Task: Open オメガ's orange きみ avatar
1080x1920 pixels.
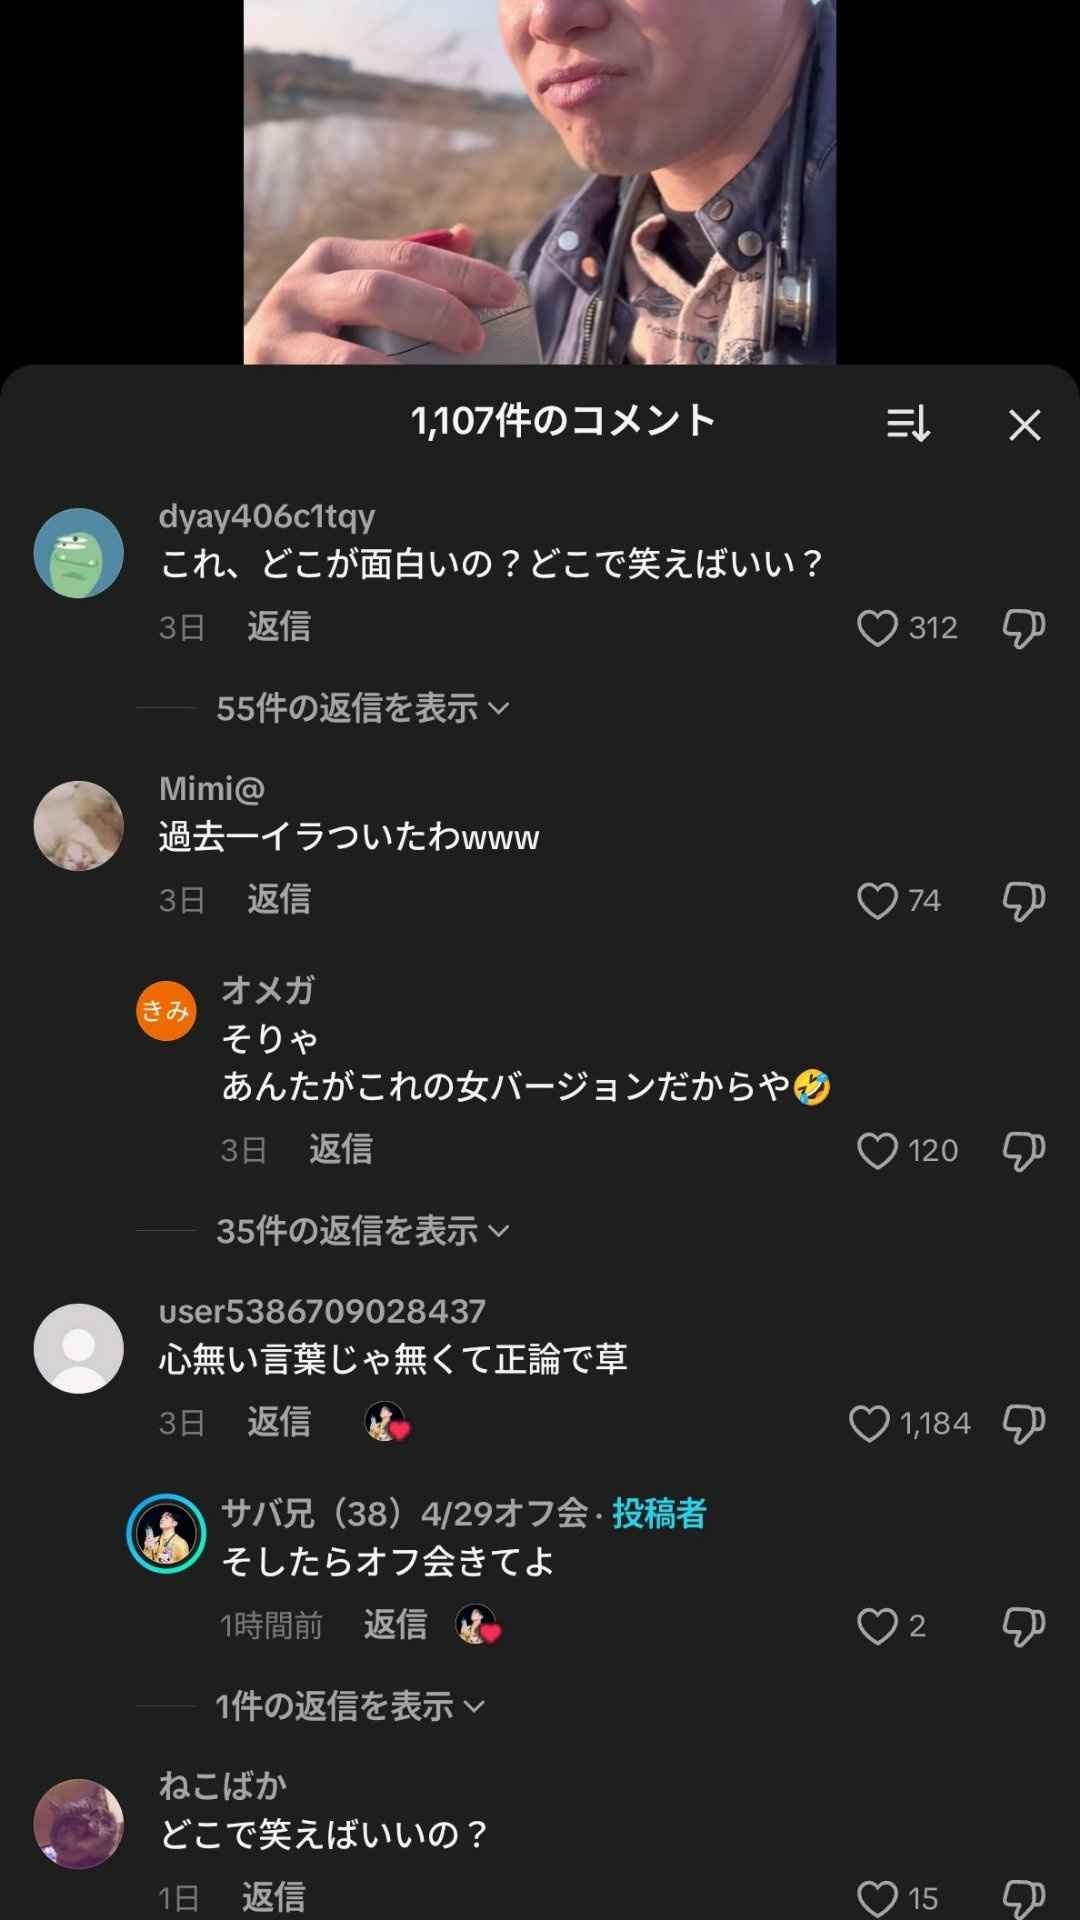Action: click(x=166, y=1011)
